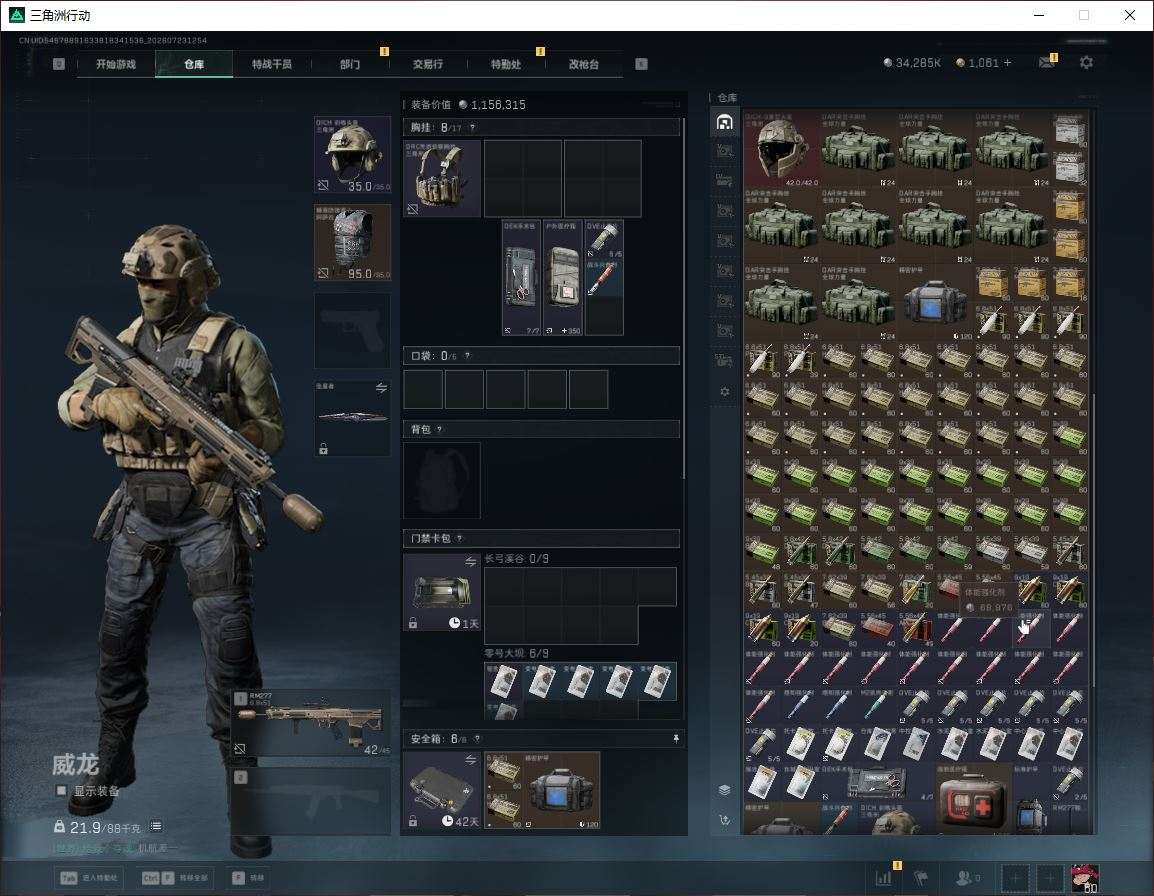The height and width of the screenshot is (896, 1154).
Task: Swap the safe box using the arrows icon
Action: pyautogui.click(x=470, y=759)
